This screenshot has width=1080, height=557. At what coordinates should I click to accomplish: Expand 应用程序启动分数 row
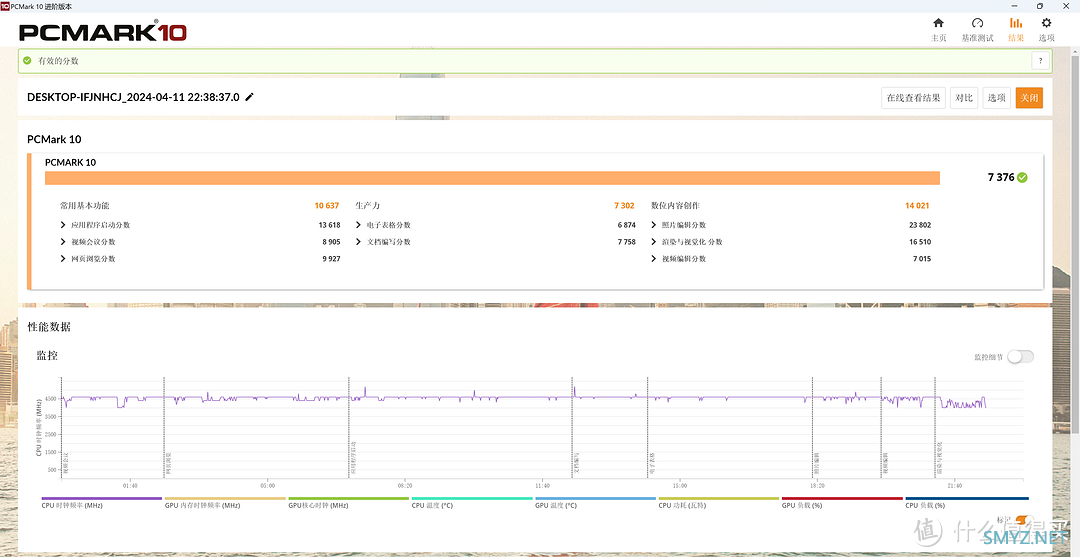point(63,225)
